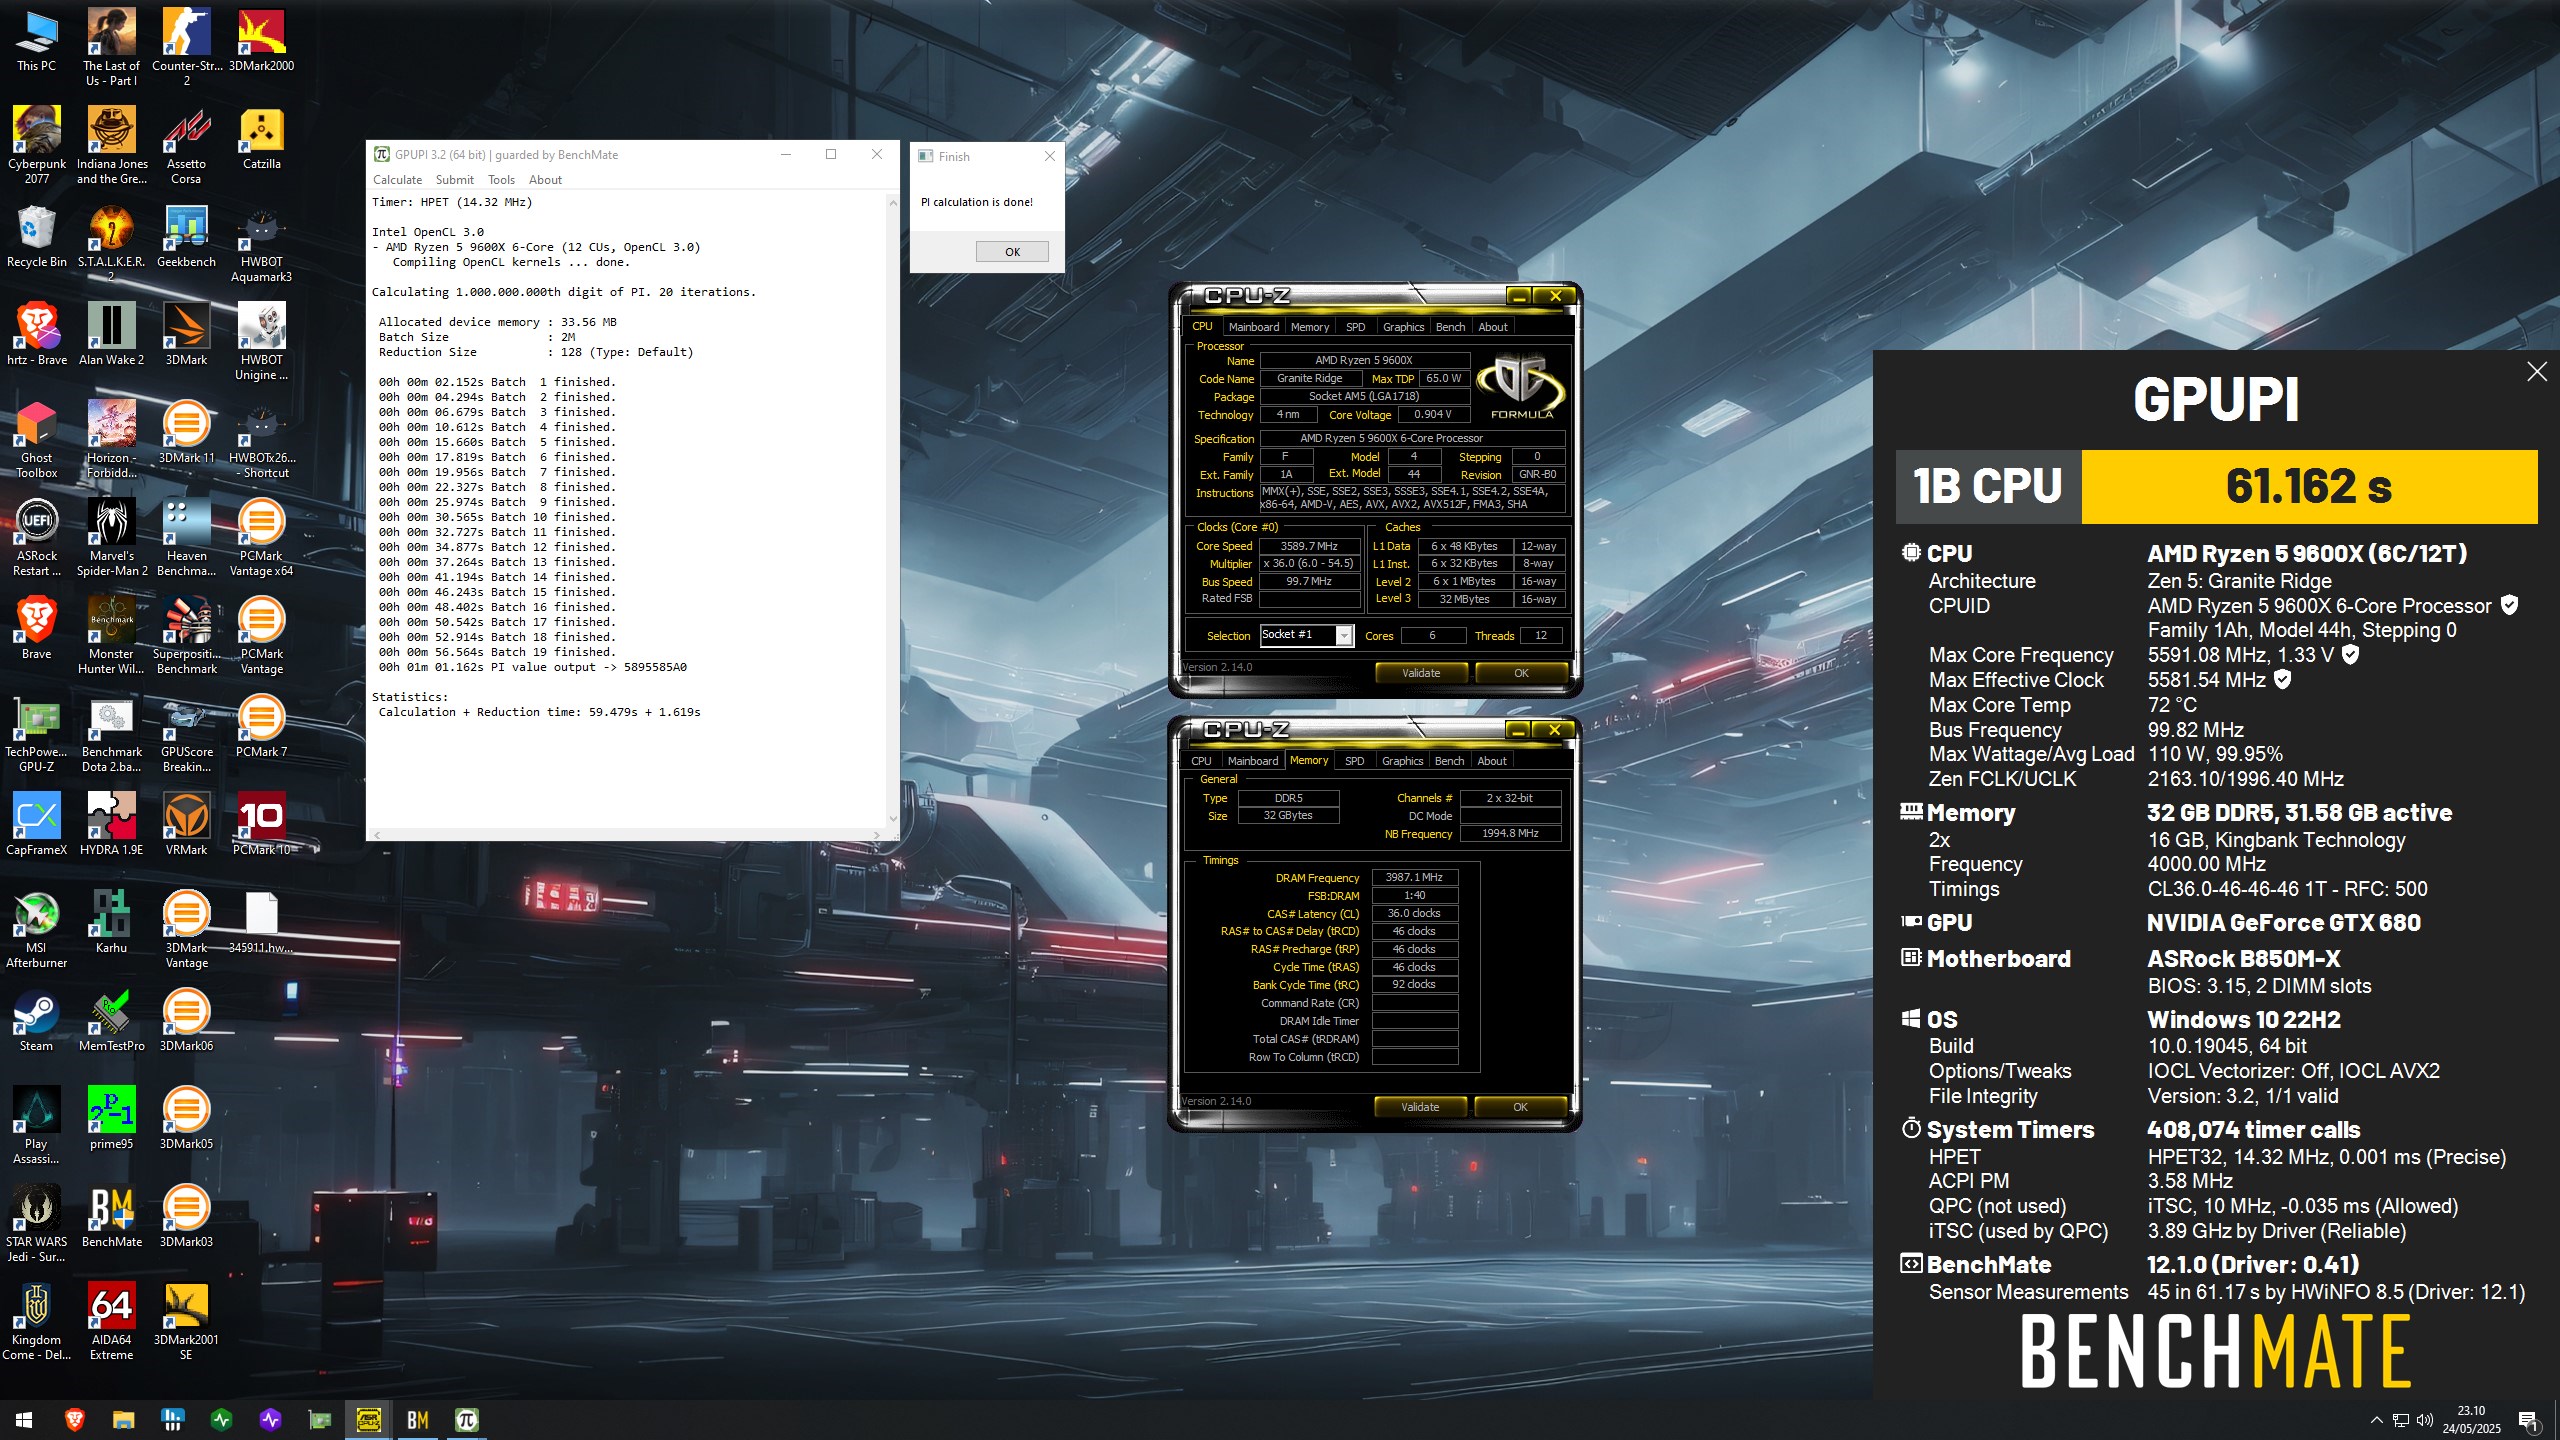This screenshot has height=1440, width=2560.
Task: Select the Geekbench desktop icon
Action: coord(186,237)
